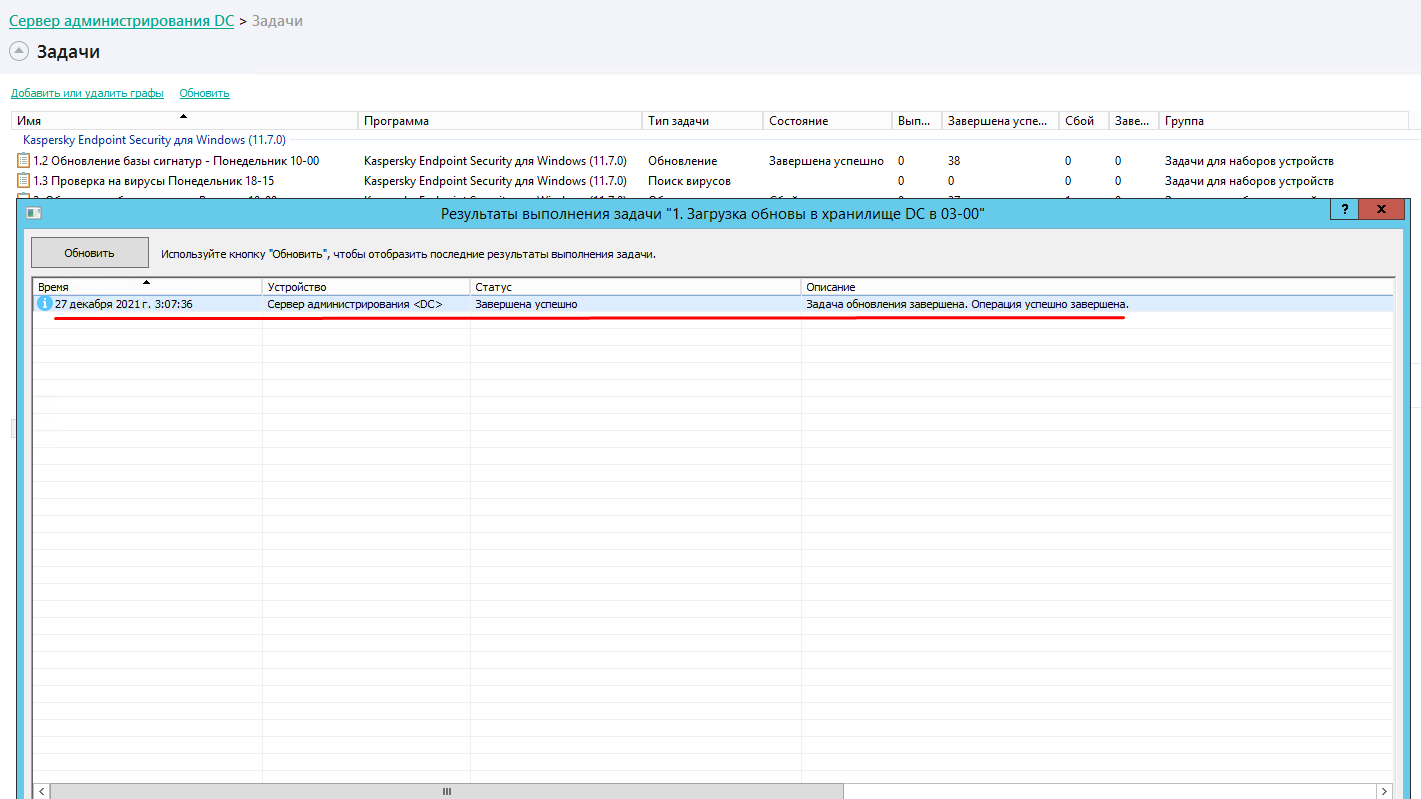Click the Тип задачи column header
The width and height of the screenshot is (1421, 799).
(701, 121)
